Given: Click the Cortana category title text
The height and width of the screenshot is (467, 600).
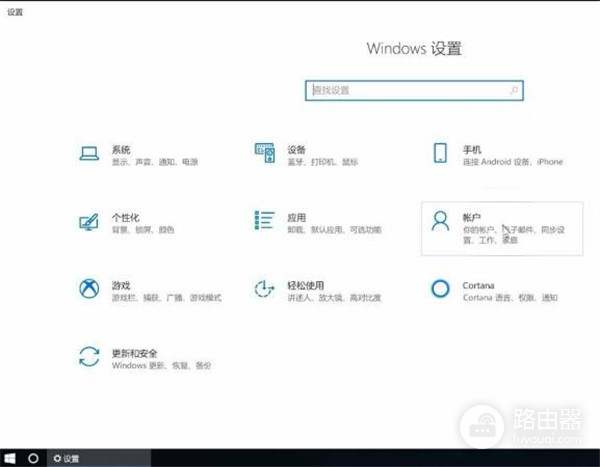Looking at the screenshot, I should coord(478,286).
